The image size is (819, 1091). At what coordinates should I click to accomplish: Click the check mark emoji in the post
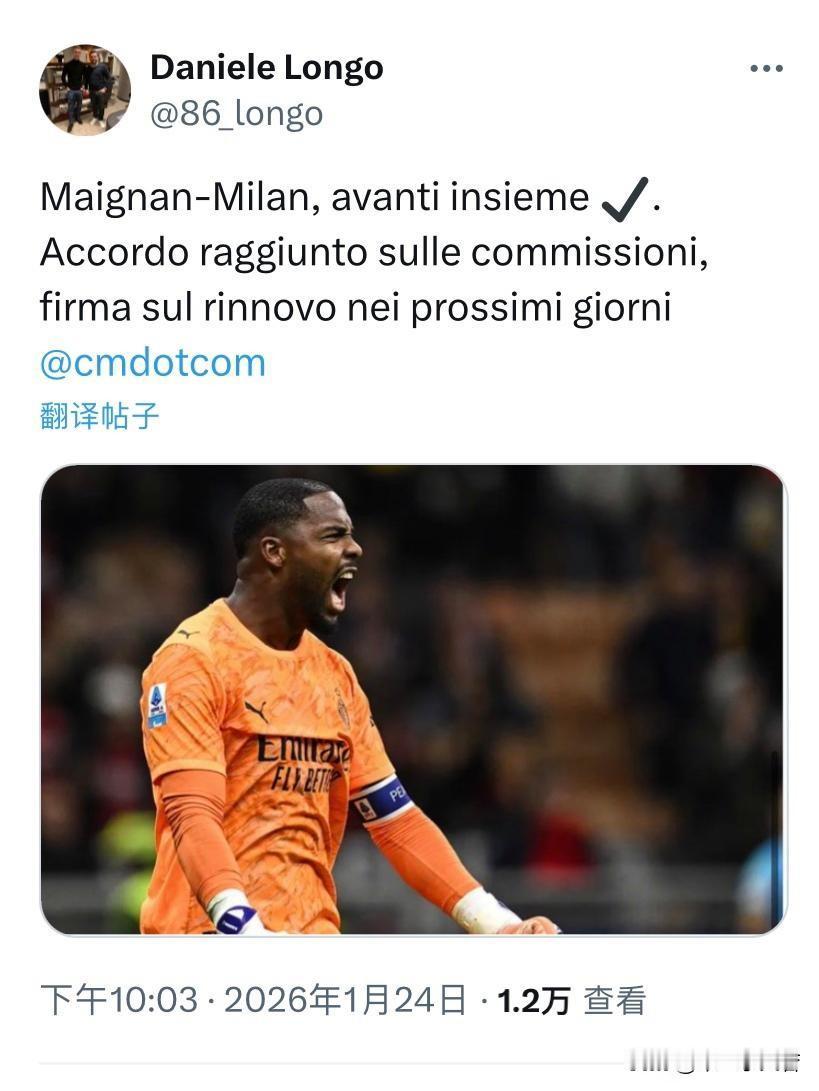point(625,198)
